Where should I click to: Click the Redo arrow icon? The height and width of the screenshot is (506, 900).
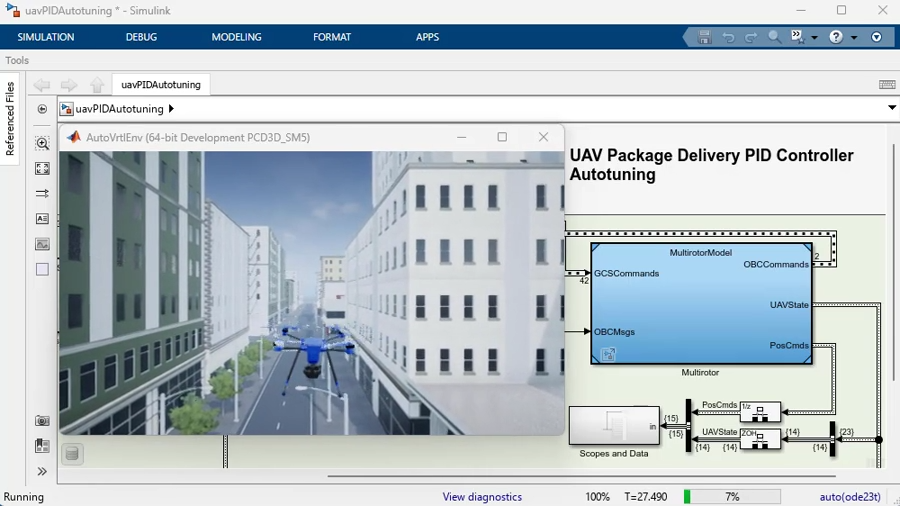(751, 37)
